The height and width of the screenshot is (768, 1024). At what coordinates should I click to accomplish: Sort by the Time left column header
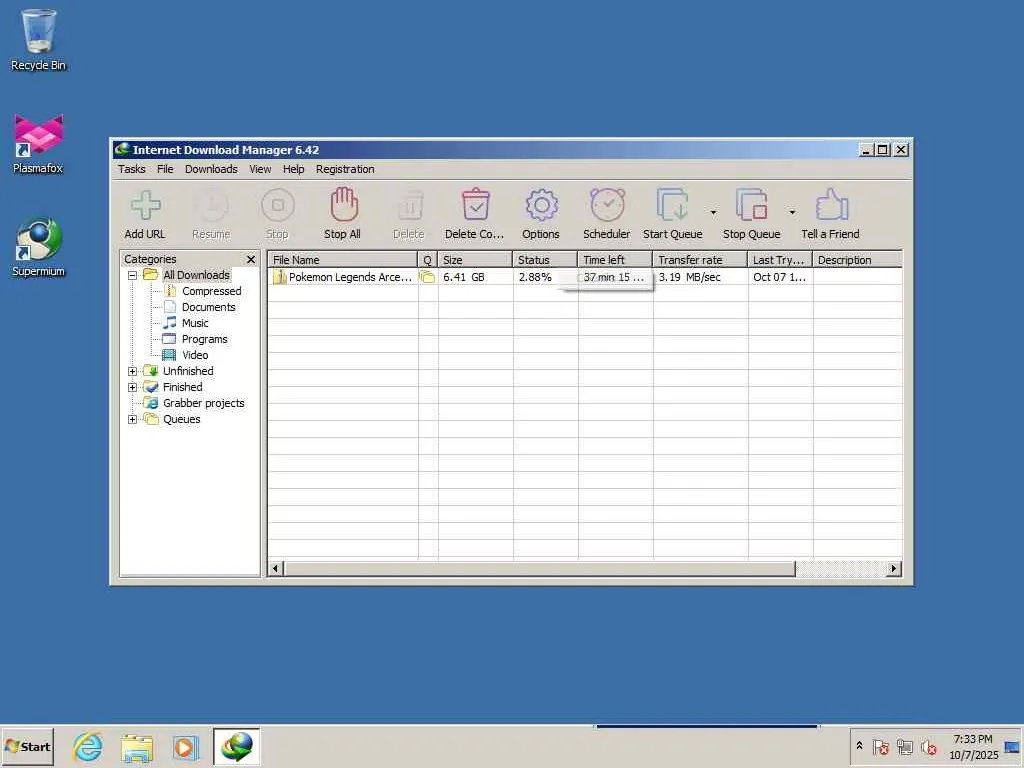(615, 260)
